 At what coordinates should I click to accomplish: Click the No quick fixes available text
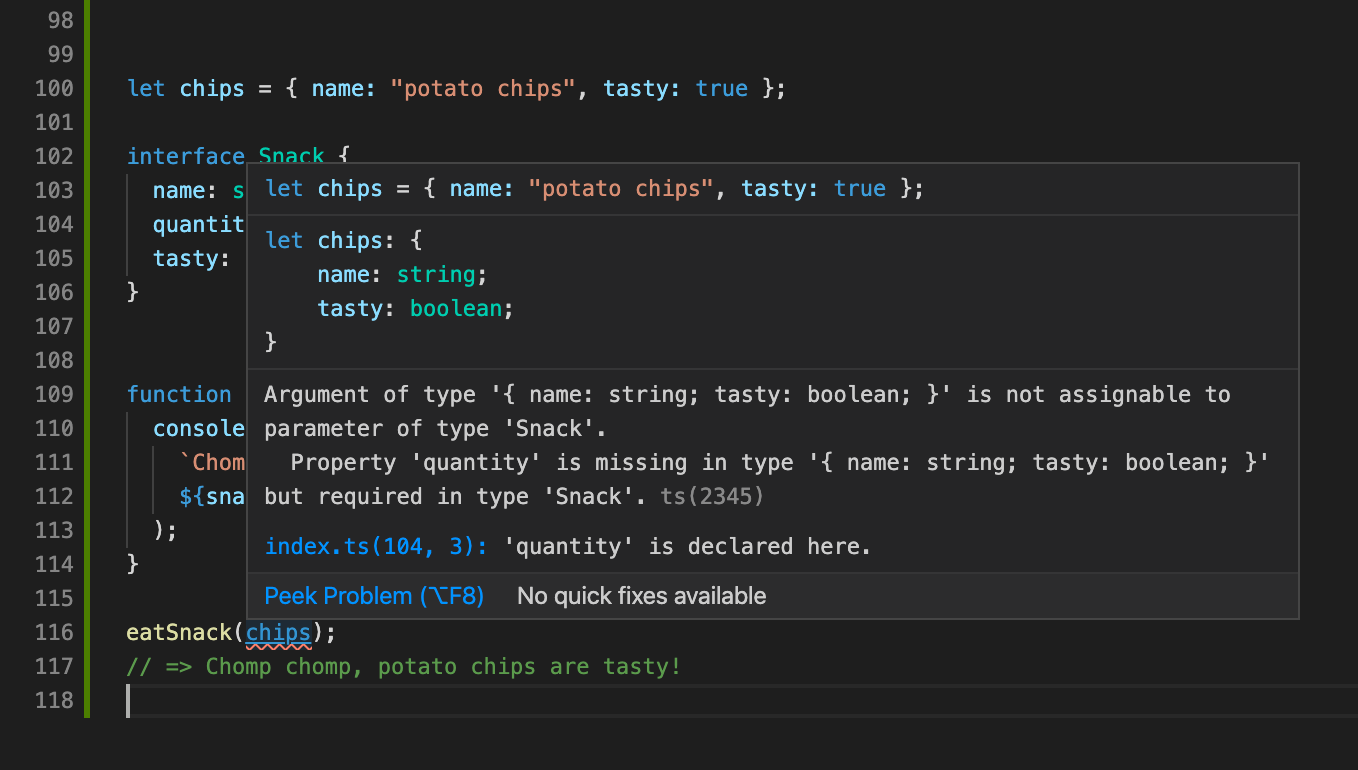[640, 595]
